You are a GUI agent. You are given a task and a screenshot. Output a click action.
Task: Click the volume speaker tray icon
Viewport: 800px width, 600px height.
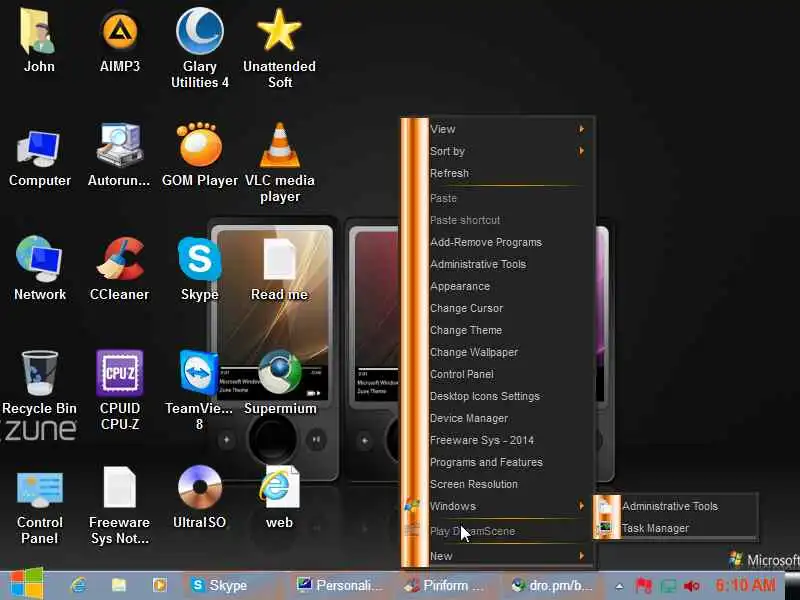[691, 586]
